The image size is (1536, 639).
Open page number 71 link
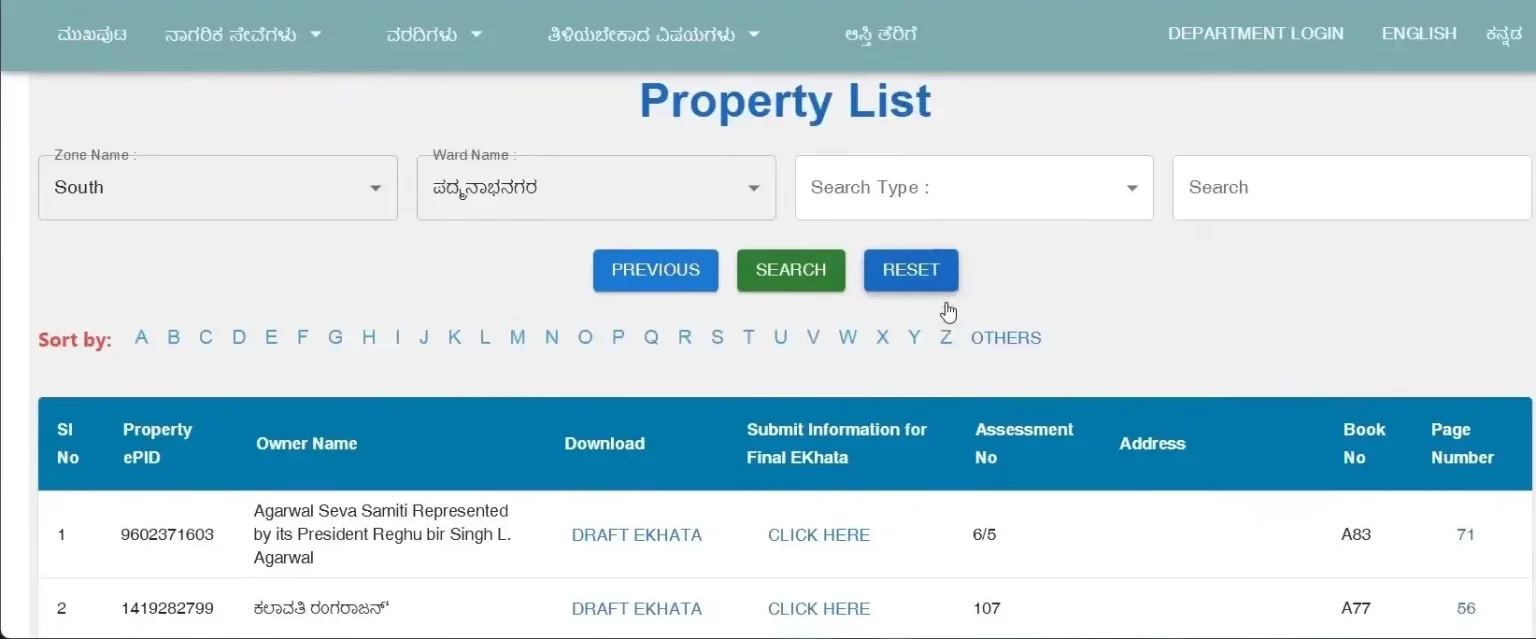click(x=1466, y=535)
